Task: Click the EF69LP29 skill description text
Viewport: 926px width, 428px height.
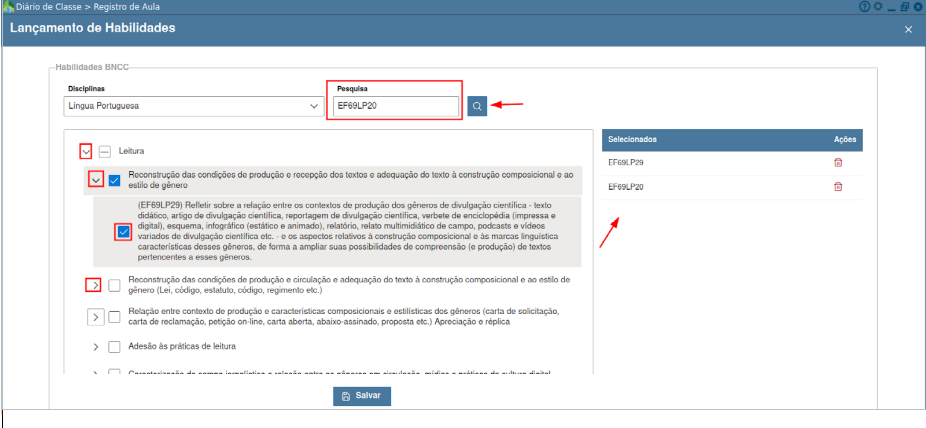Action: click(x=347, y=231)
